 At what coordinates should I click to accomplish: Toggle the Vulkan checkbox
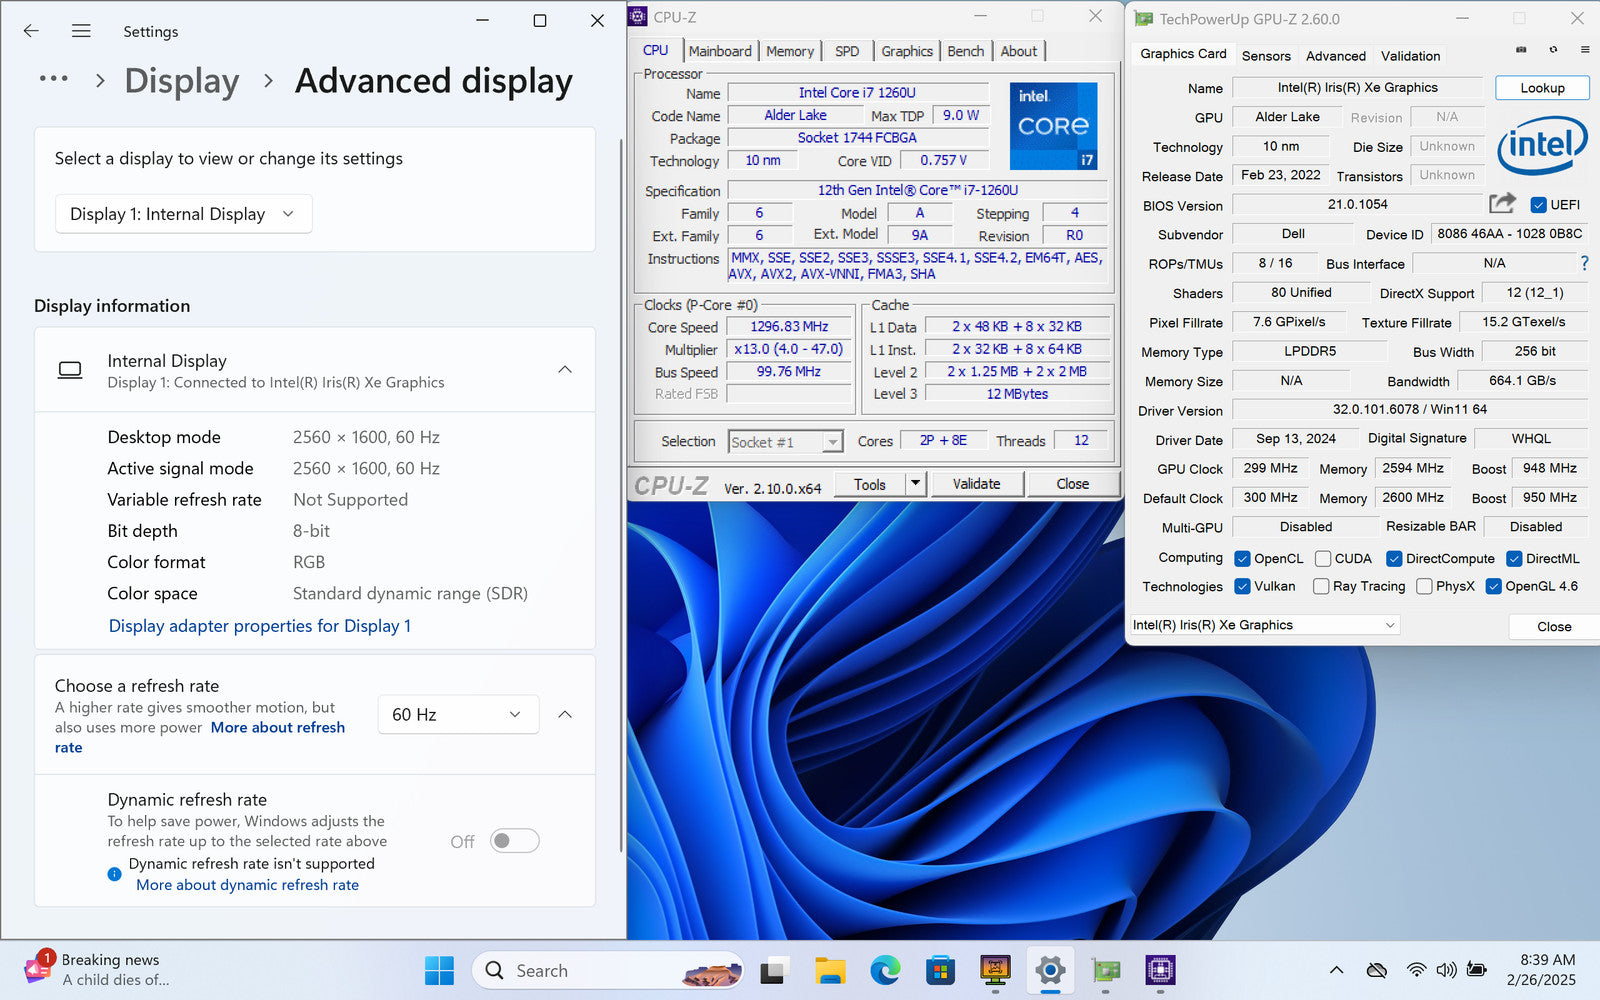[x=1242, y=587]
